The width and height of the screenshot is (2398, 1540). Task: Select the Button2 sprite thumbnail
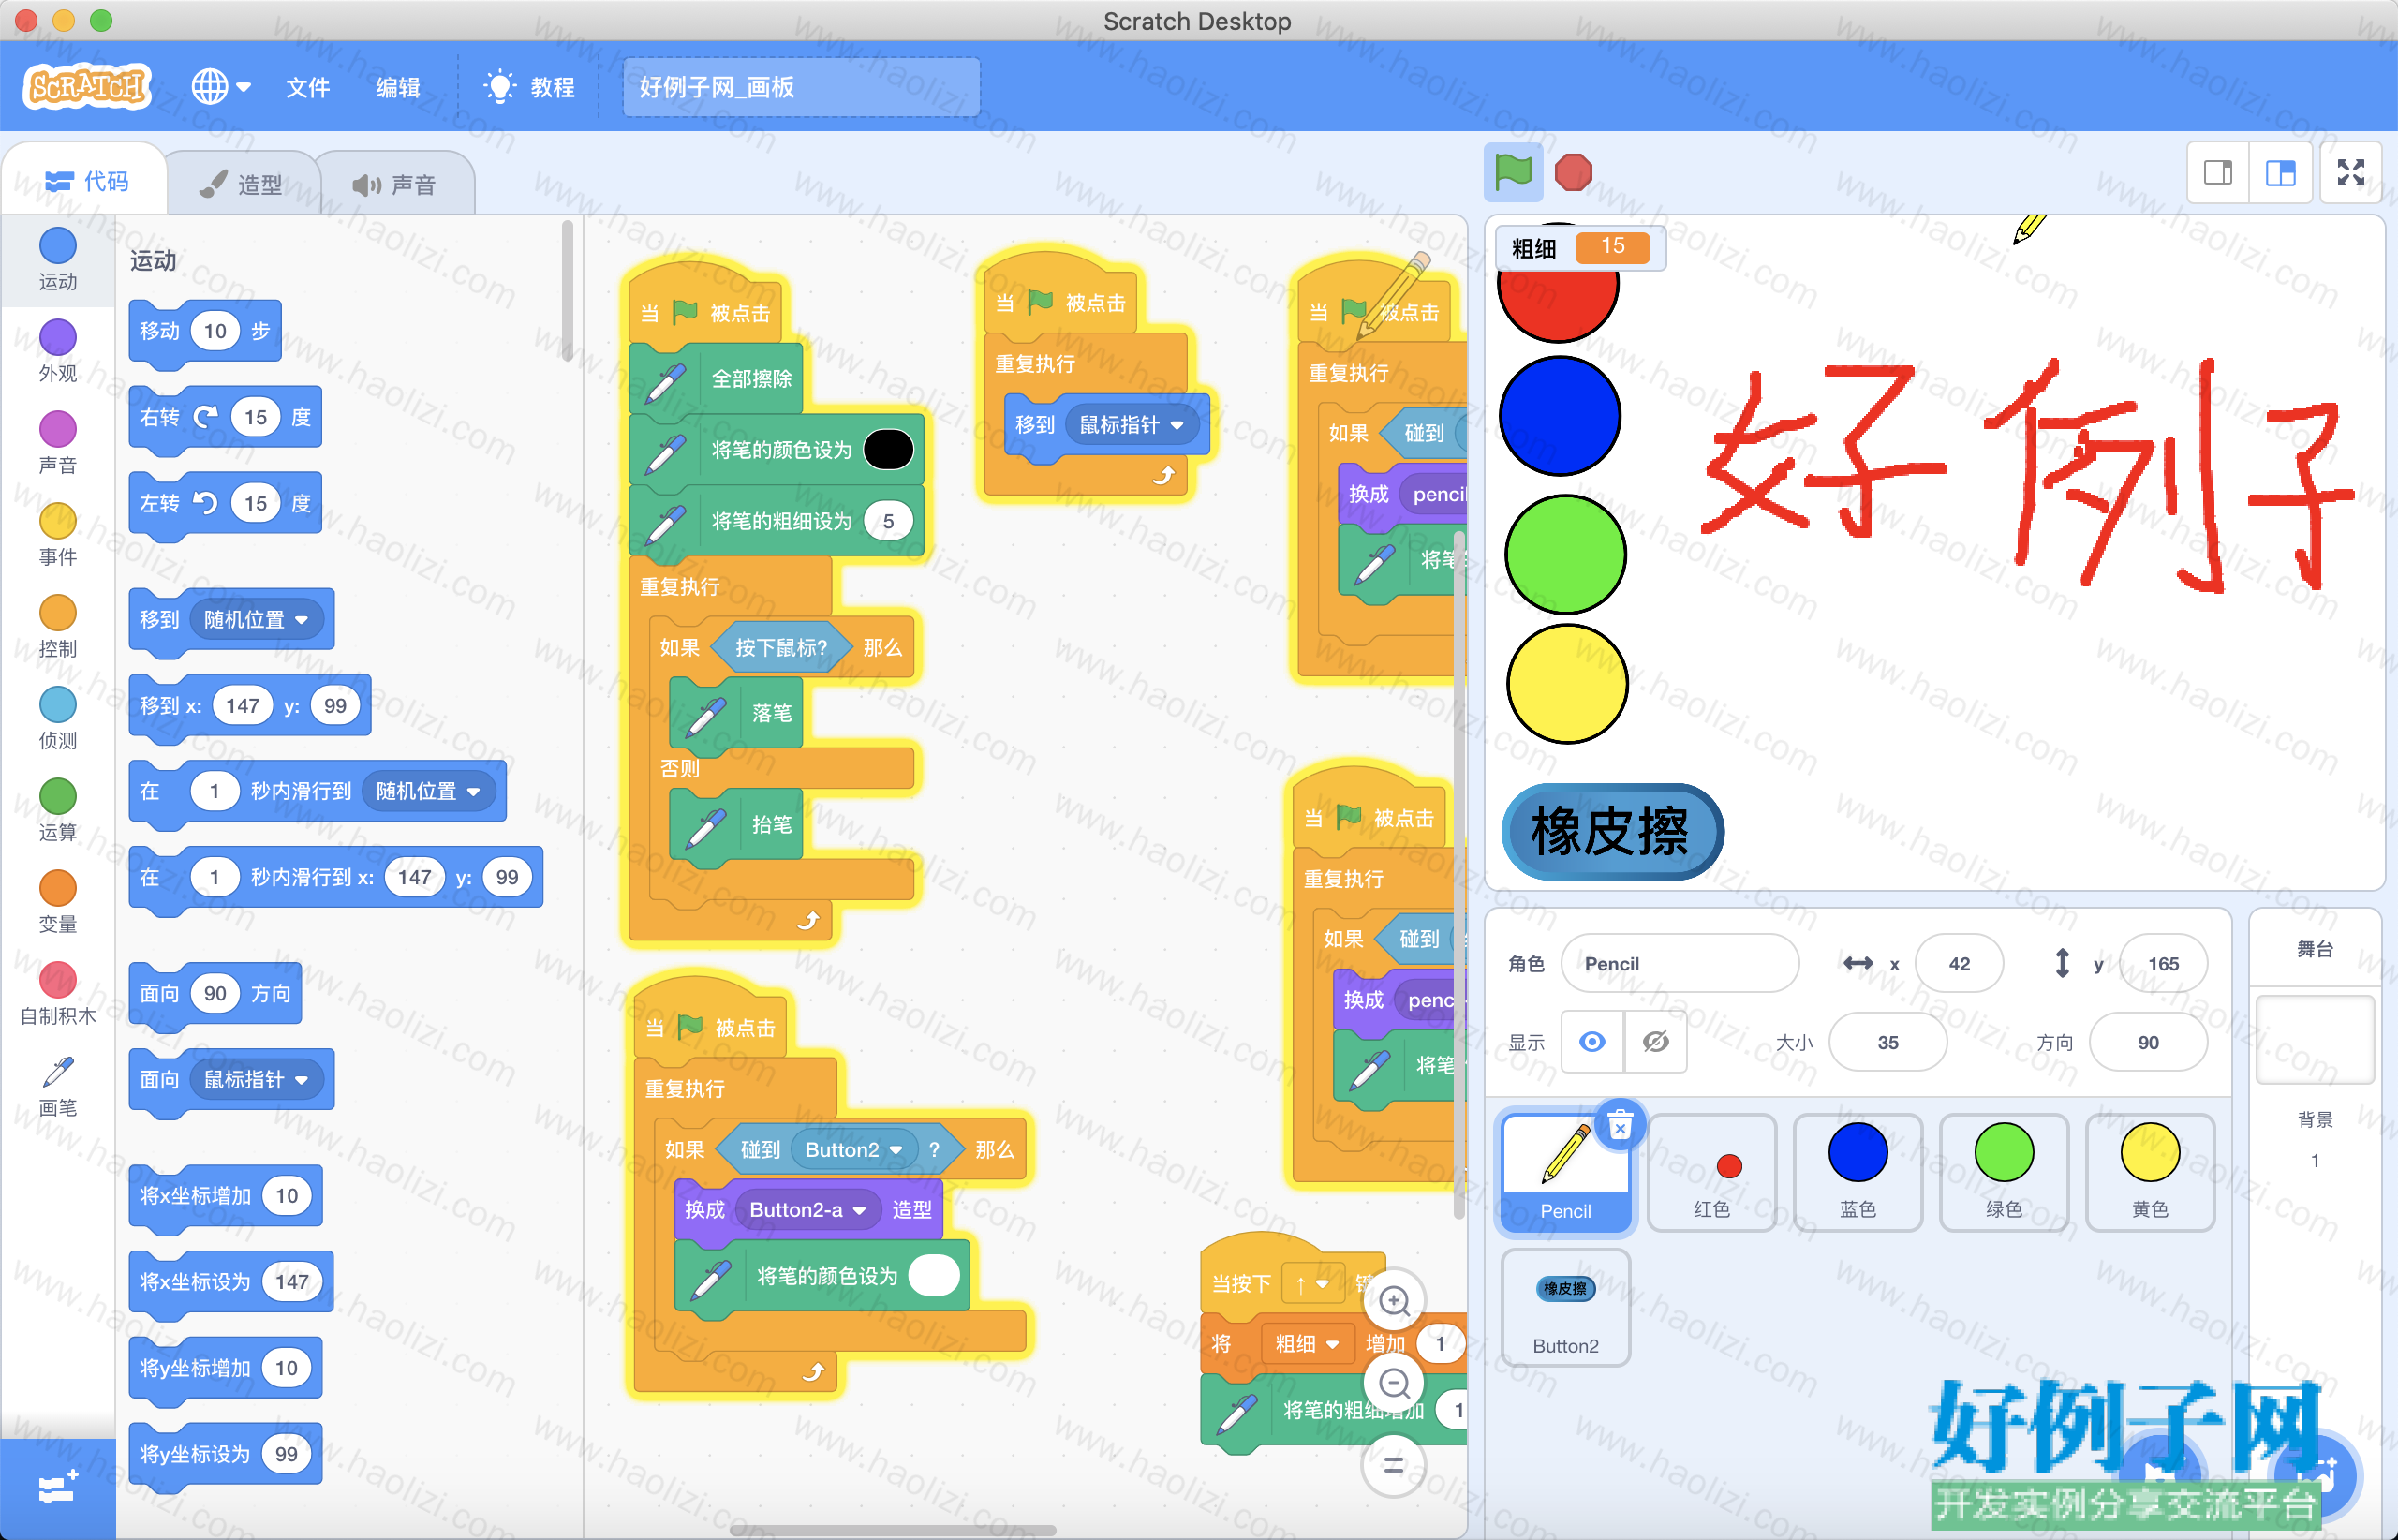point(1566,1307)
